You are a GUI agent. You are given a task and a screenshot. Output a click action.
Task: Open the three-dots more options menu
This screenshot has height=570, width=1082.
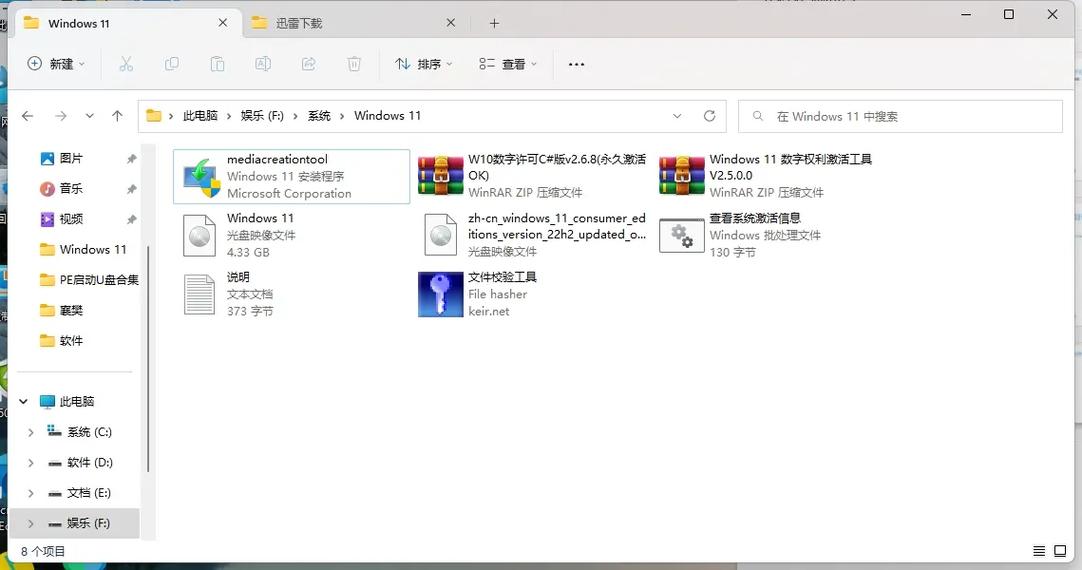(576, 64)
